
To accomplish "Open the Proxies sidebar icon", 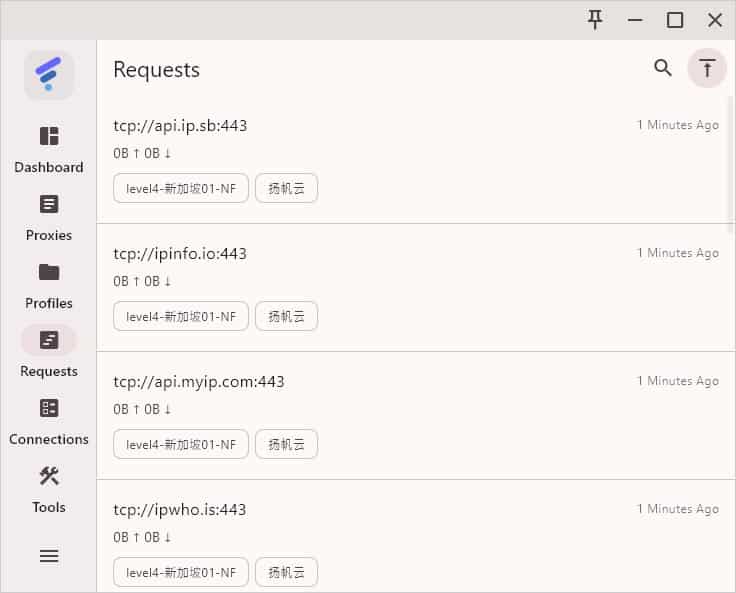I will (x=49, y=204).
